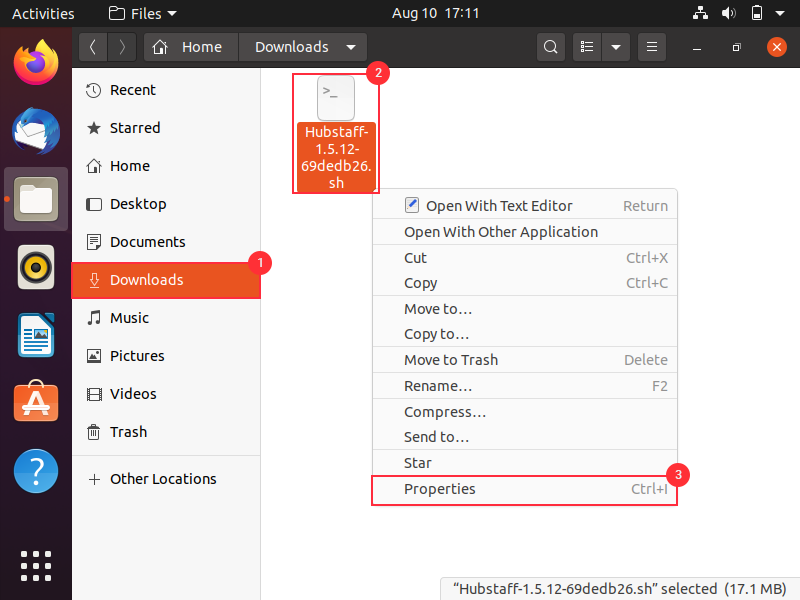This screenshot has height=600, width=800.
Task: Choose Send to… from the context menu
Action: click(525, 437)
